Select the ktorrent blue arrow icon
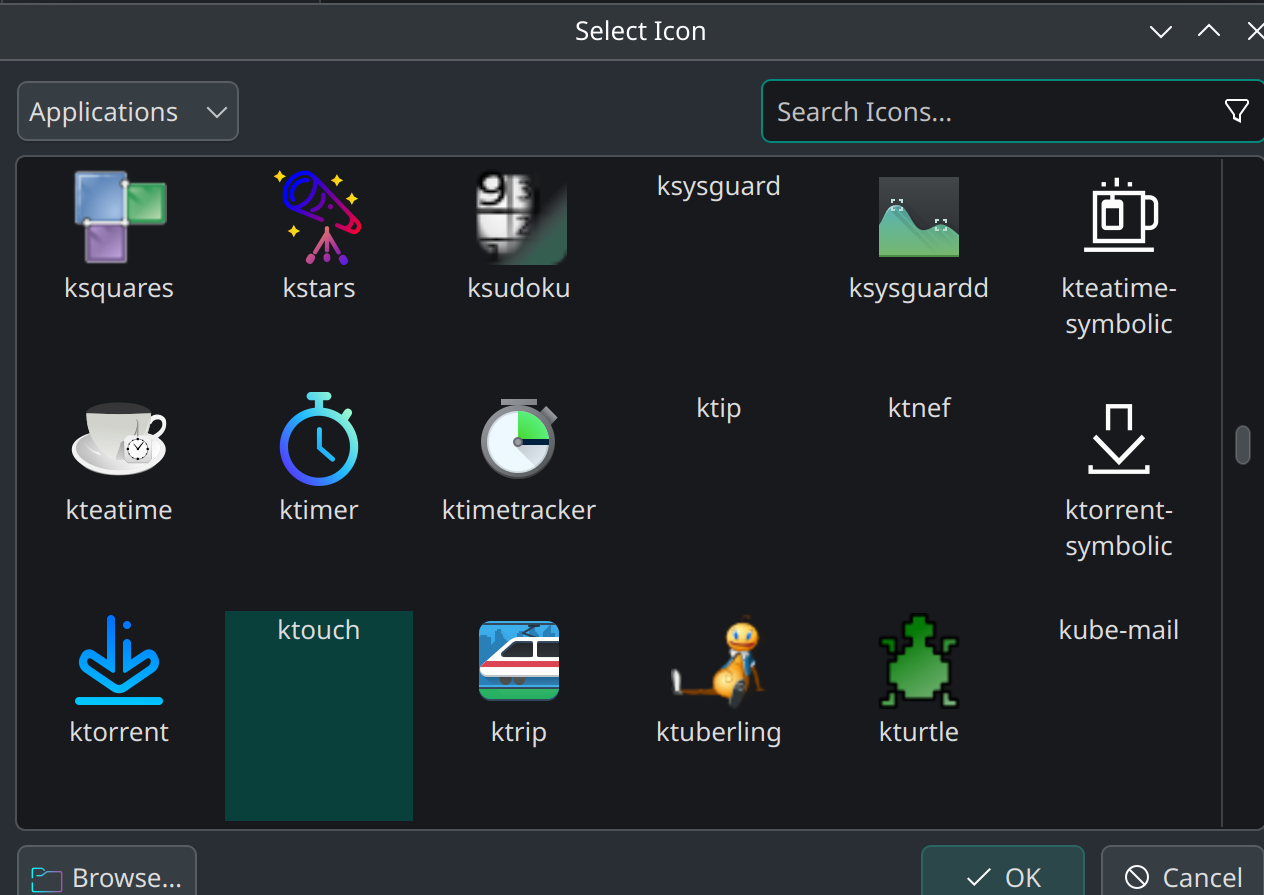This screenshot has width=1264, height=895. click(x=119, y=660)
